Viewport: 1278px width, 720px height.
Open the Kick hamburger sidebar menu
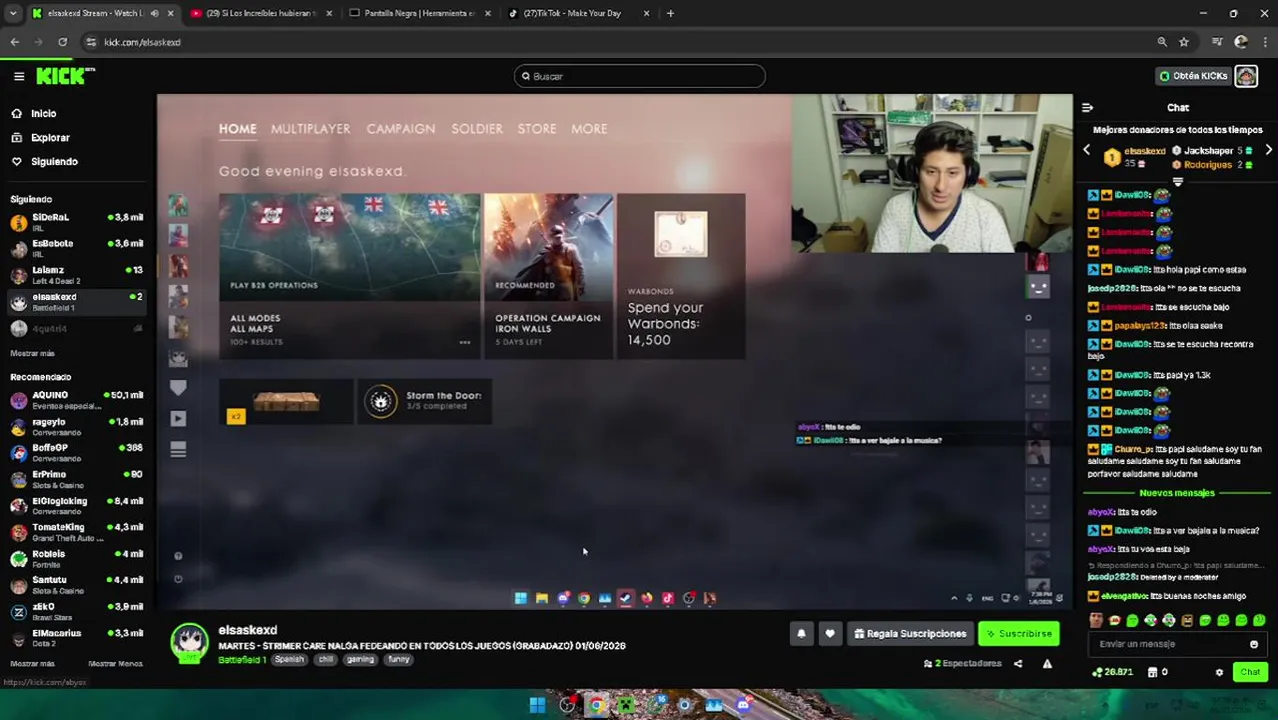click(x=18, y=76)
